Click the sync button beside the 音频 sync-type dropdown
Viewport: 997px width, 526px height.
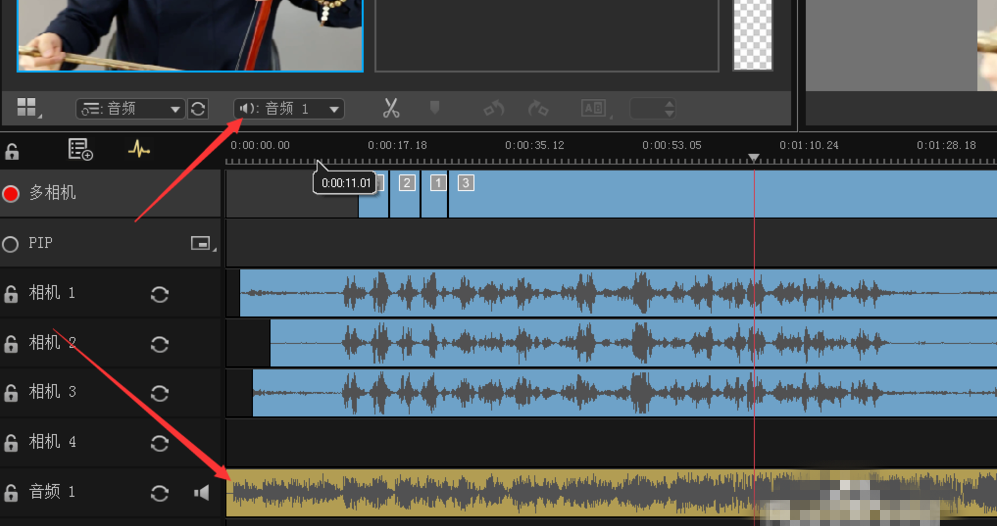198,109
